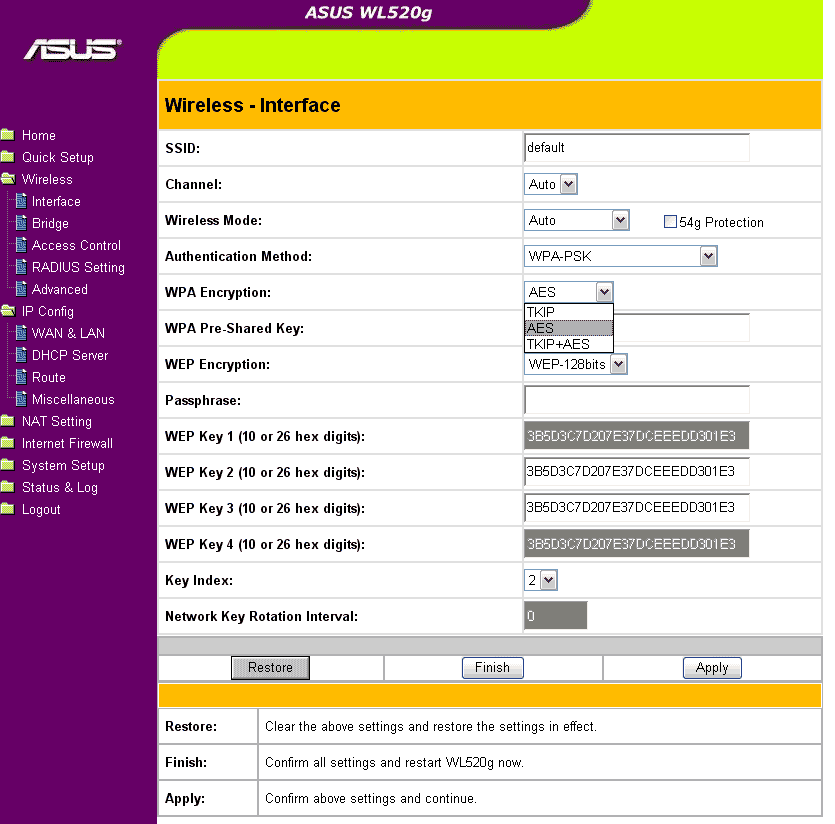This screenshot has width=835, height=824.
Task: Open the Wireless menu link
Action: (x=47, y=179)
